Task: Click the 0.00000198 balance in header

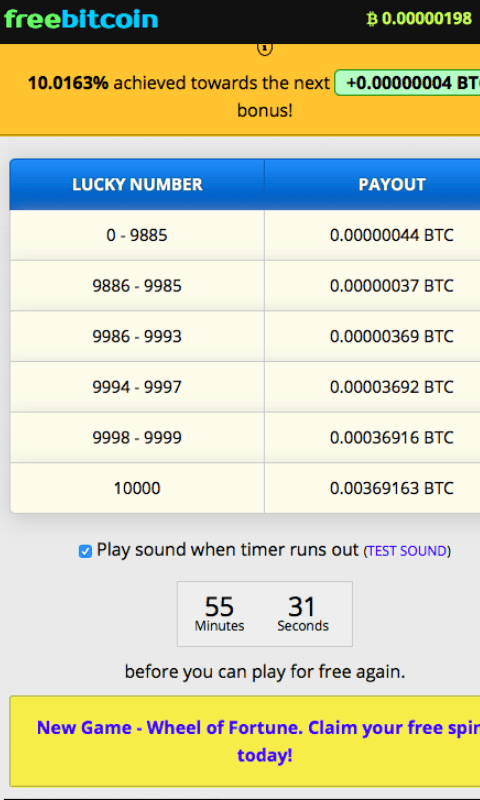Action: click(x=426, y=19)
